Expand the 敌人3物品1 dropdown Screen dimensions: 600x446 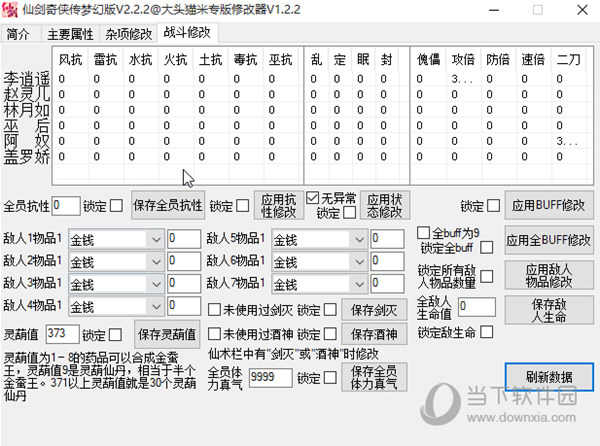(x=116, y=284)
